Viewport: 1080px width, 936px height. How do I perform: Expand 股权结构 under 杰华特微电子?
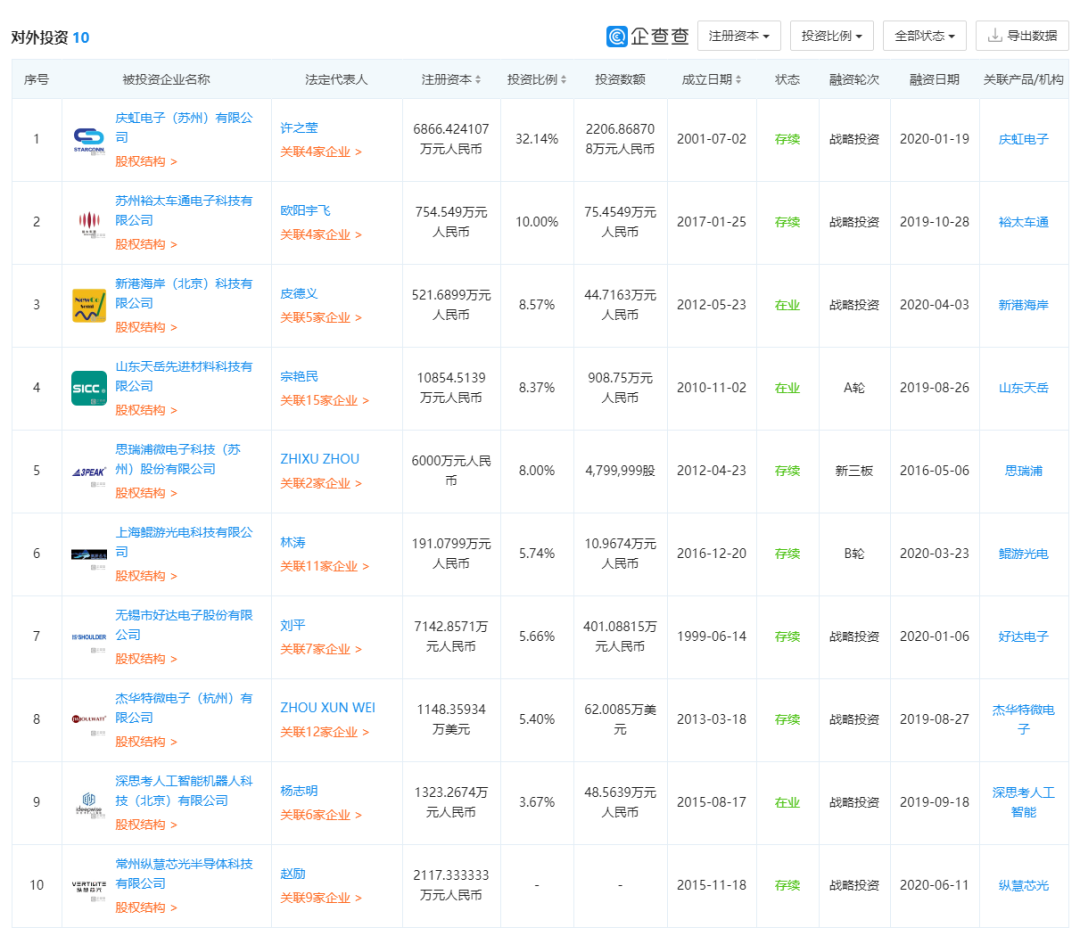146,742
